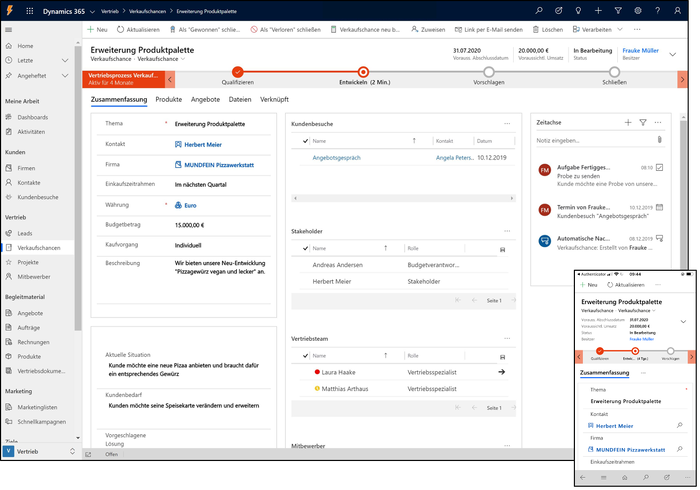Add timeline entry with plus icon
Image resolution: width=700 pixels, height=490 pixels.
[x=628, y=122]
